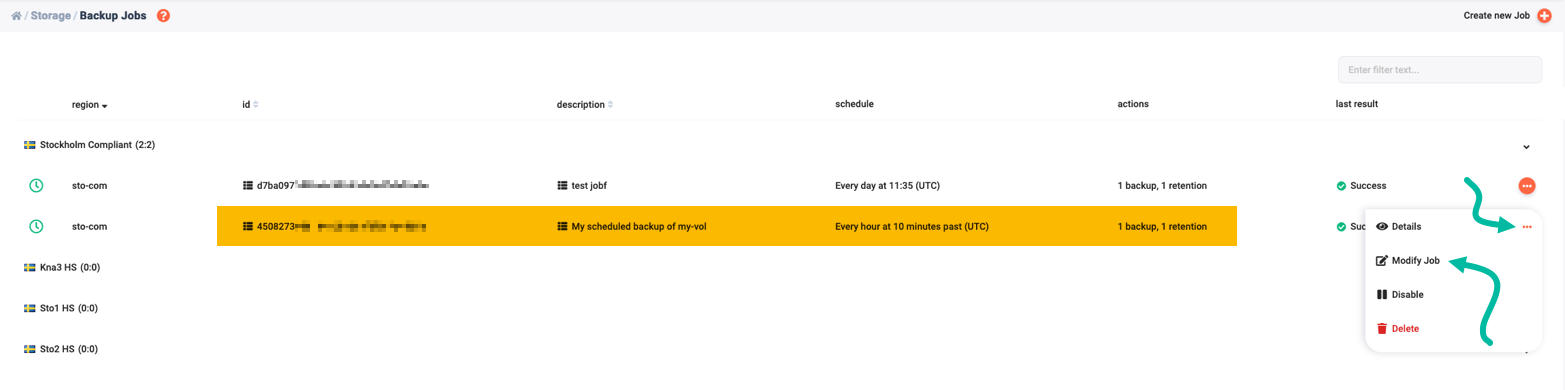The height and width of the screenshot is (390, 1565).
Task: Click the Swedish flag beside Sto2 HS
Action: click(29, 350)
